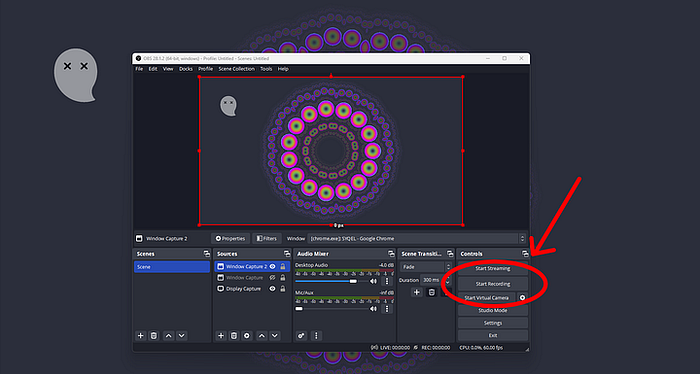
Task: Show the hidden Window Capture source
Action: (272, 278)
